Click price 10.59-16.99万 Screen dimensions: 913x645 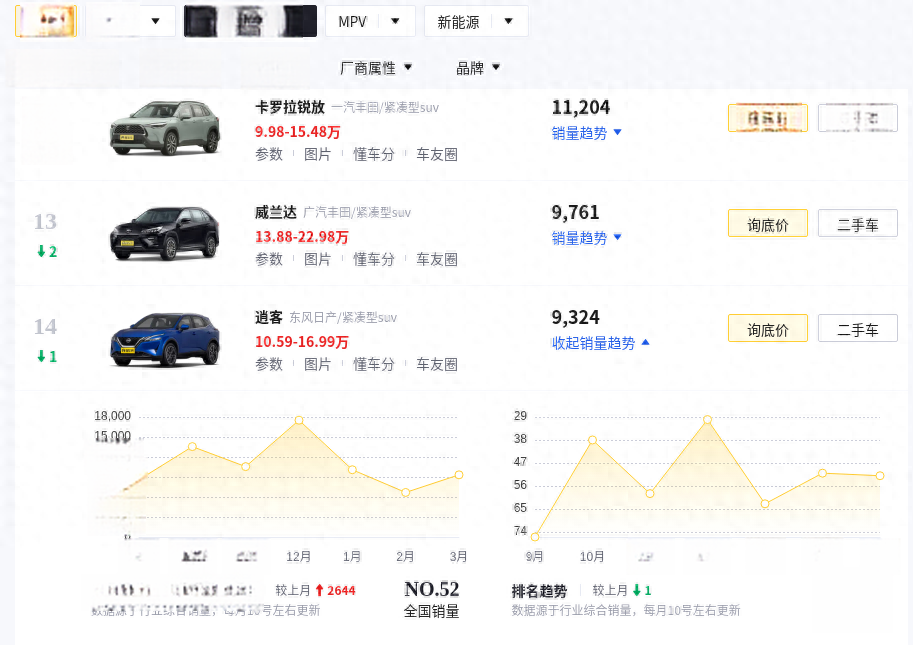tap(302, 342)
